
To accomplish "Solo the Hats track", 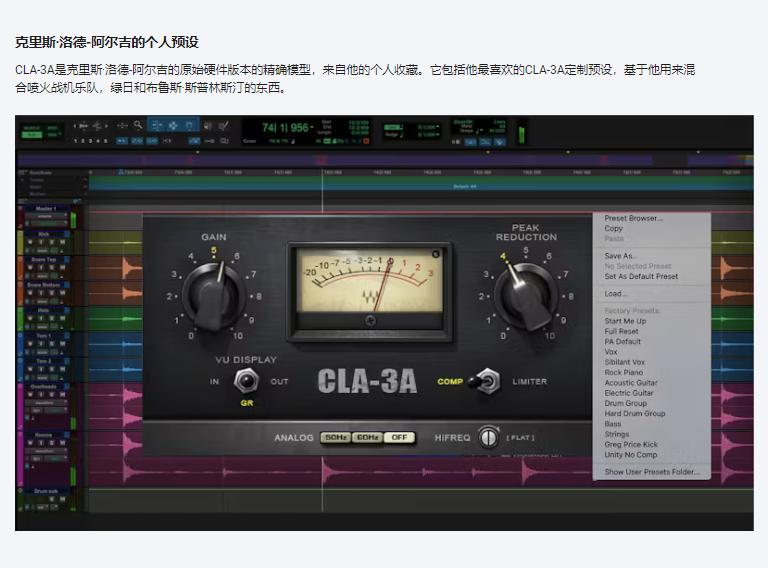I will point(51,318).
